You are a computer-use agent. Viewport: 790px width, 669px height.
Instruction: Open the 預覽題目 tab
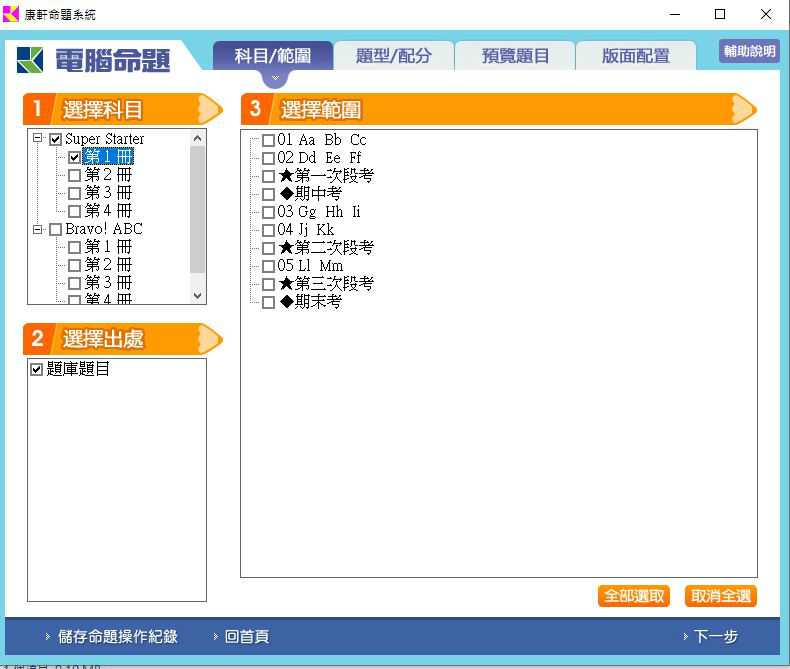click(515, 55)
